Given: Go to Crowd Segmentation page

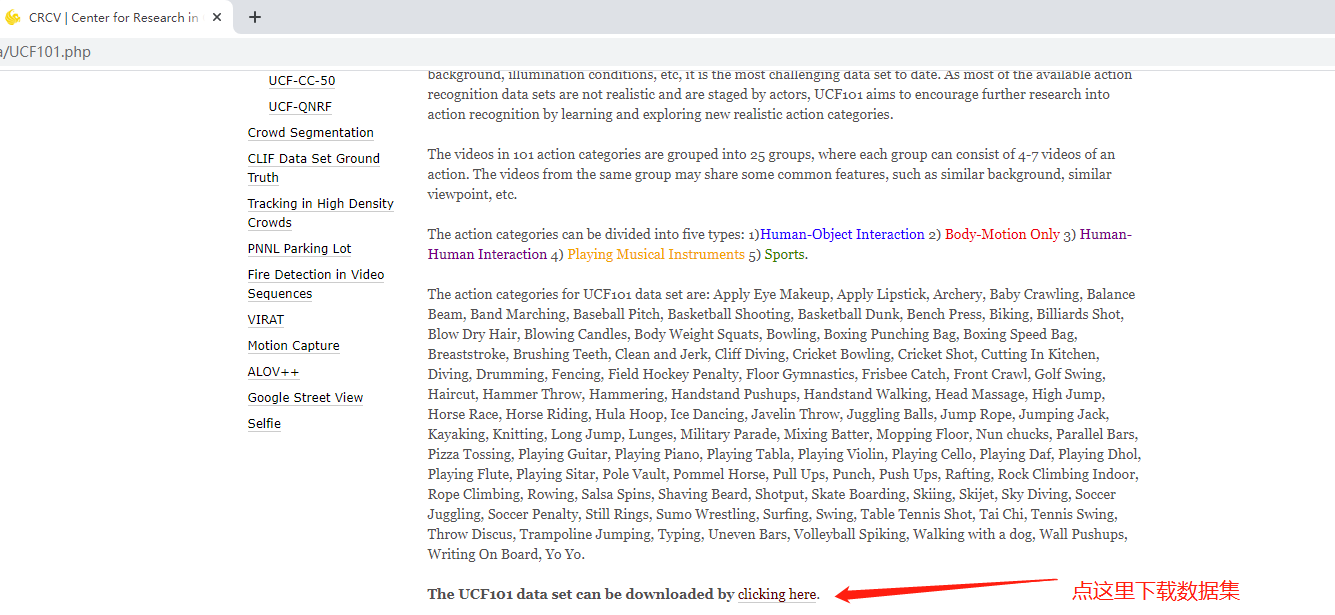Looking at the screenshot, I should (x=311, y=133).
